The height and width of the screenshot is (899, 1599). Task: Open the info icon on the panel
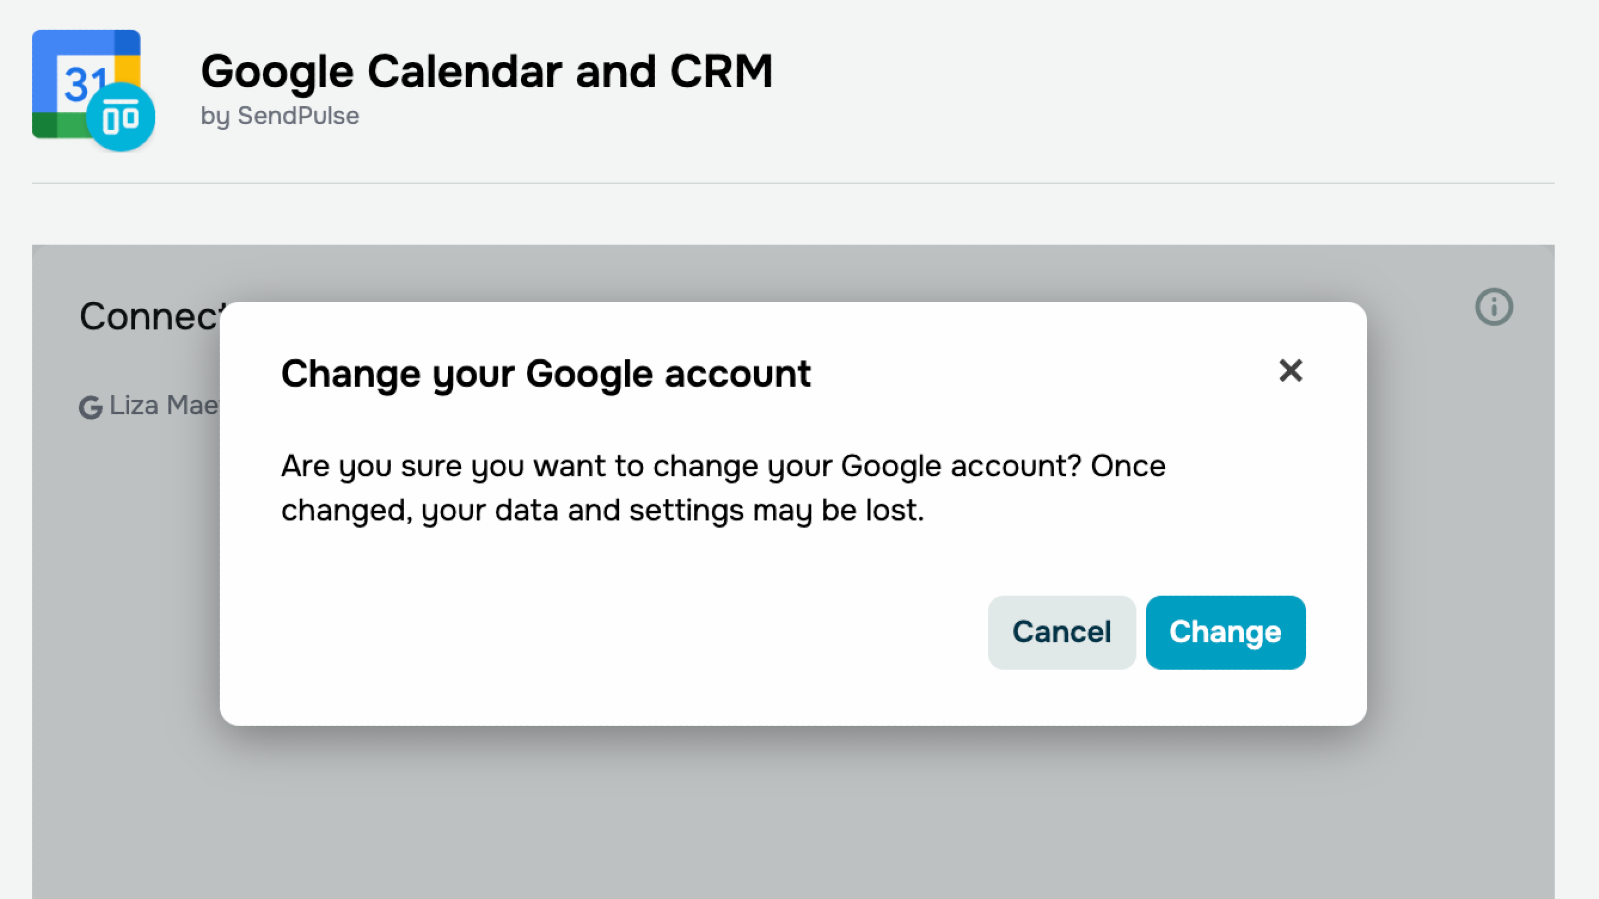(1494, 307)
